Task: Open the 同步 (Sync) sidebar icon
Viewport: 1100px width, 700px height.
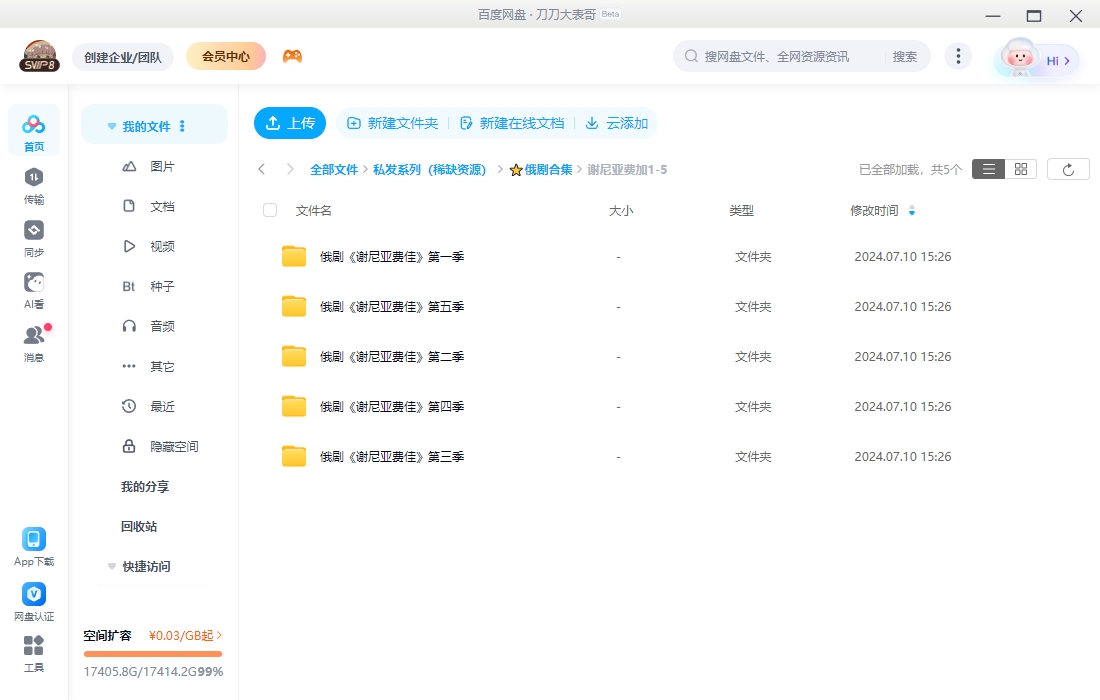Action: pos(34,237)
